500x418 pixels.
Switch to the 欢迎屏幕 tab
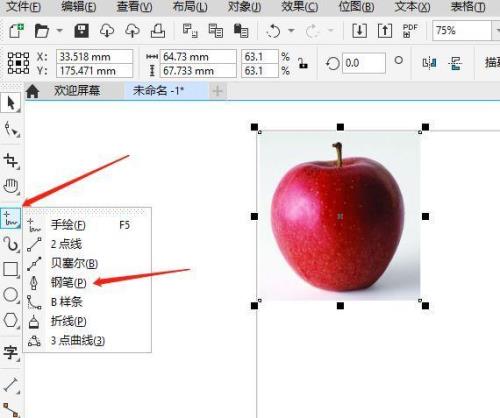[77, 91]
